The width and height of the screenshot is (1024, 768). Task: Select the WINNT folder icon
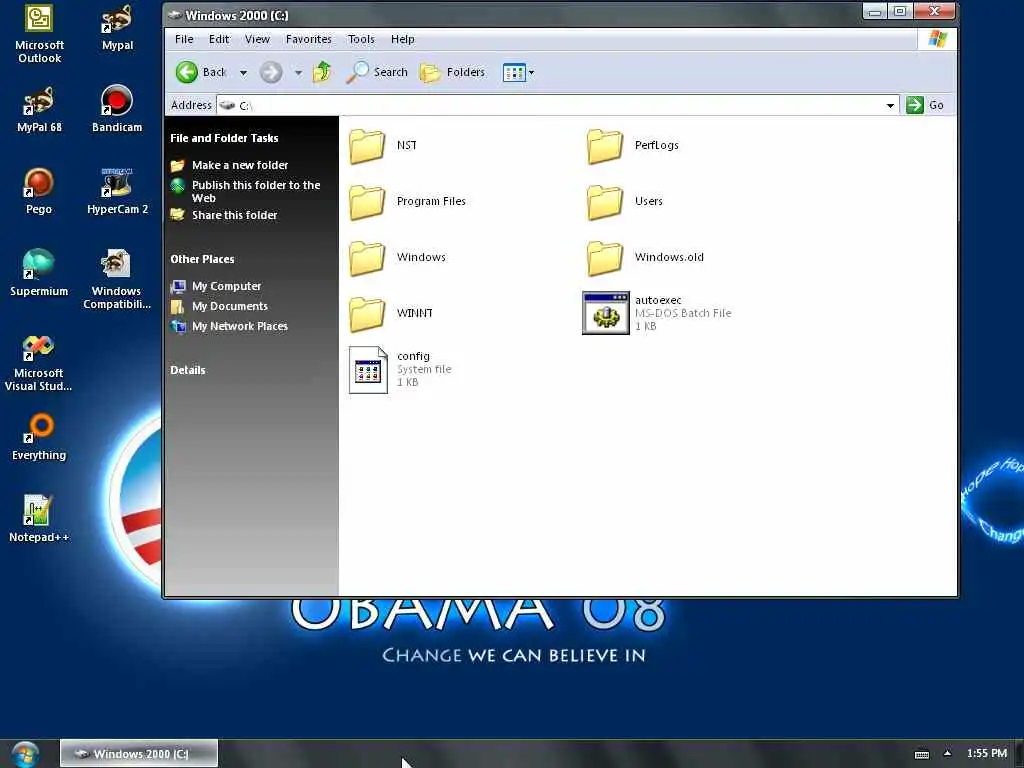(x=367, y=314)
